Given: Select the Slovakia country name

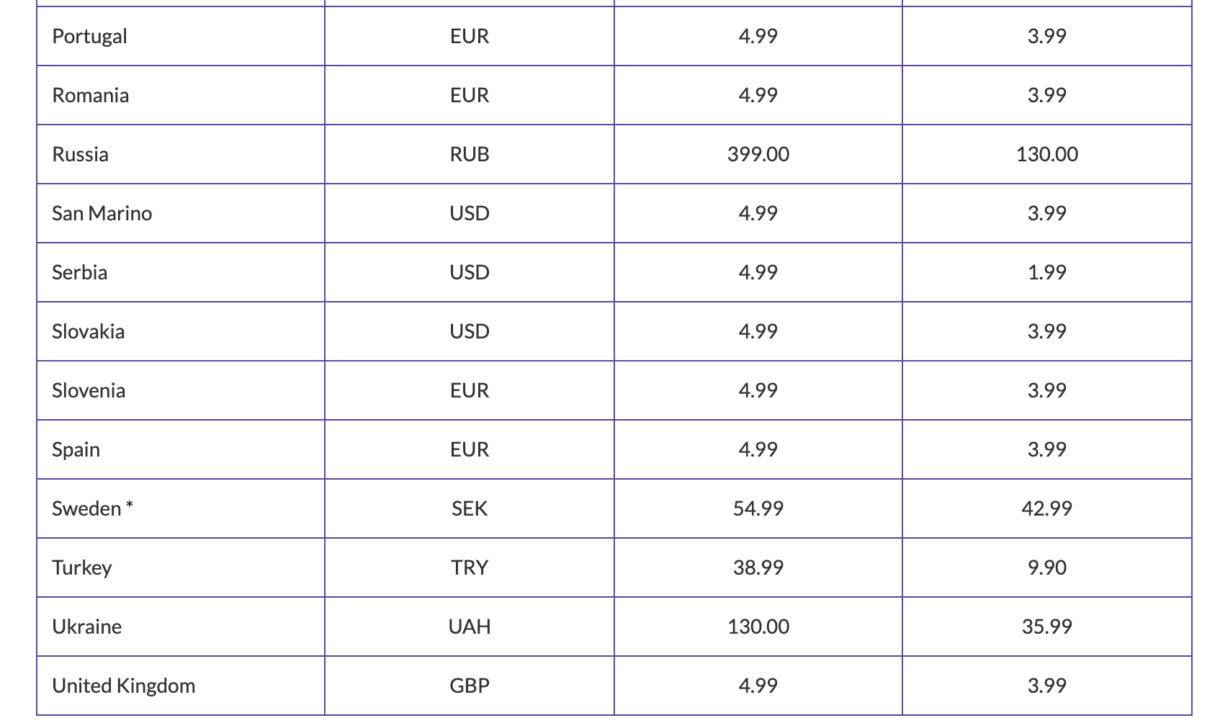Looking at the screenshot, I should pos(88,331).
